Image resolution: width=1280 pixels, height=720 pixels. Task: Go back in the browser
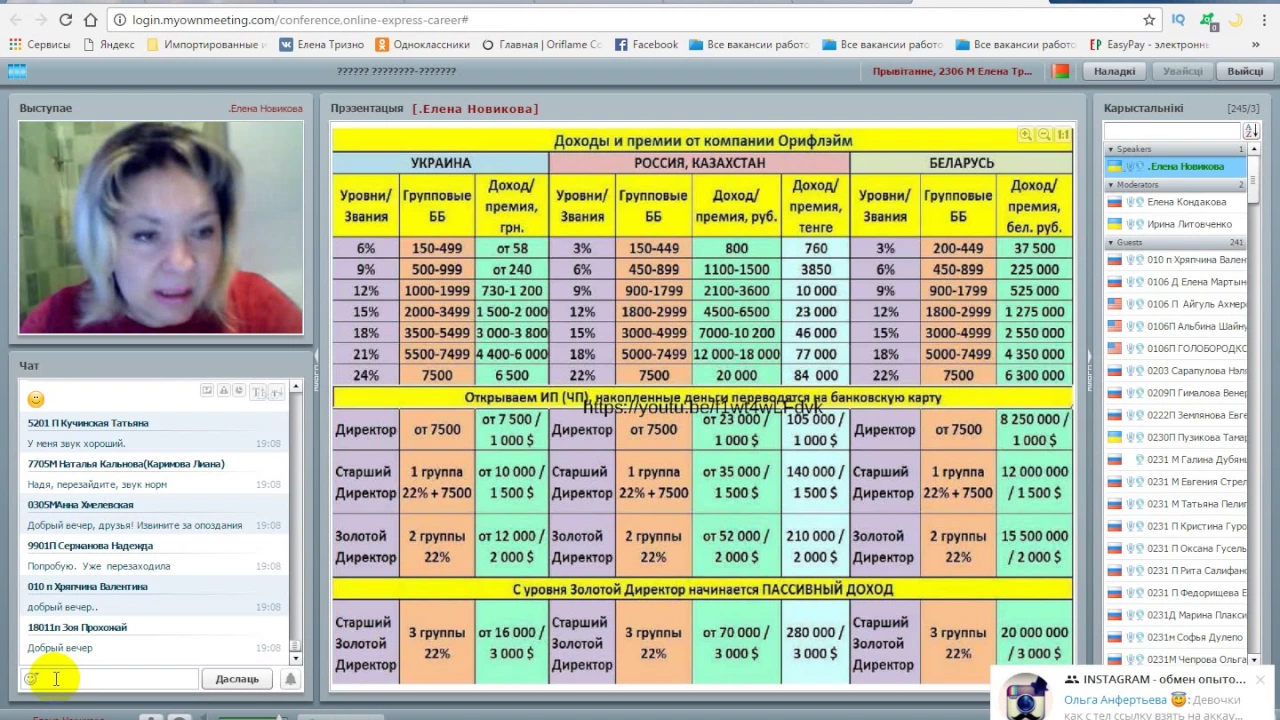pyautogui.click(x=16, y=20)
